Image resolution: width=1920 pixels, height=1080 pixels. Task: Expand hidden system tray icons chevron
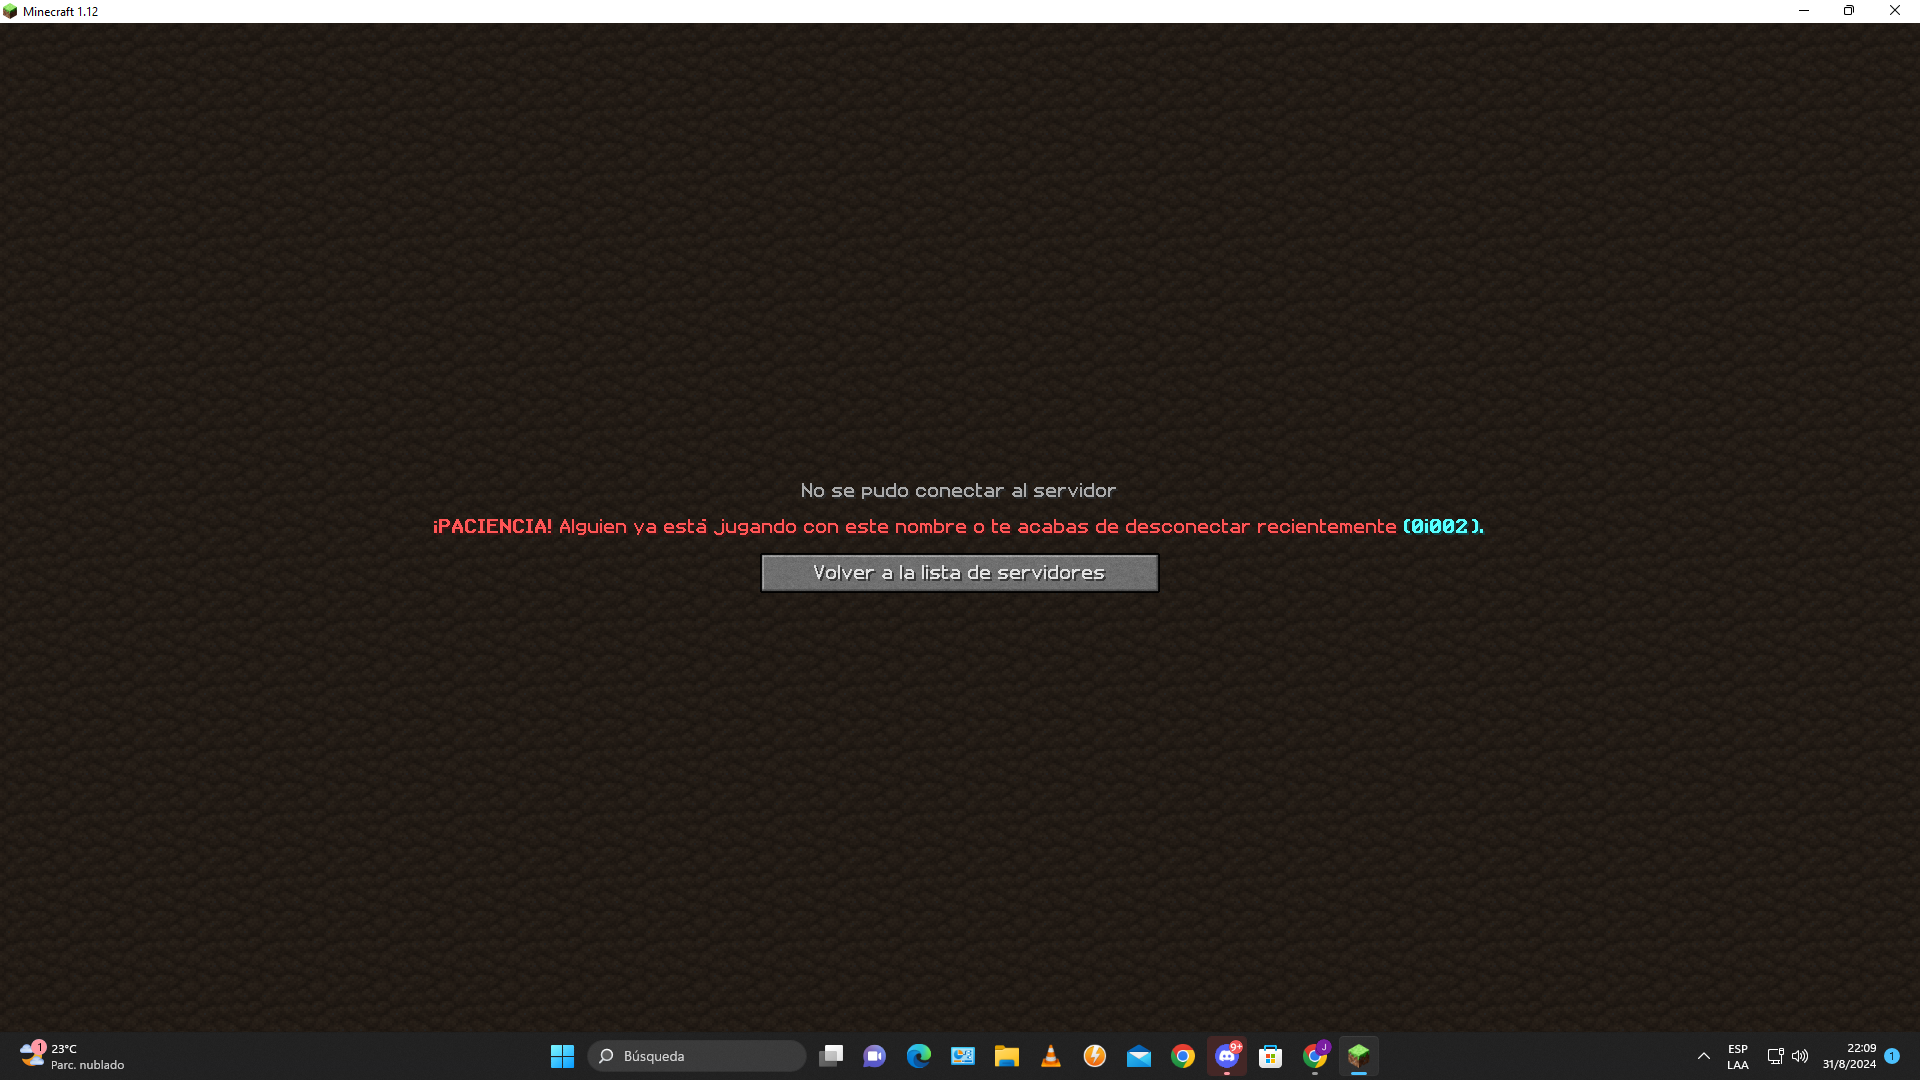(1703, 1056)
